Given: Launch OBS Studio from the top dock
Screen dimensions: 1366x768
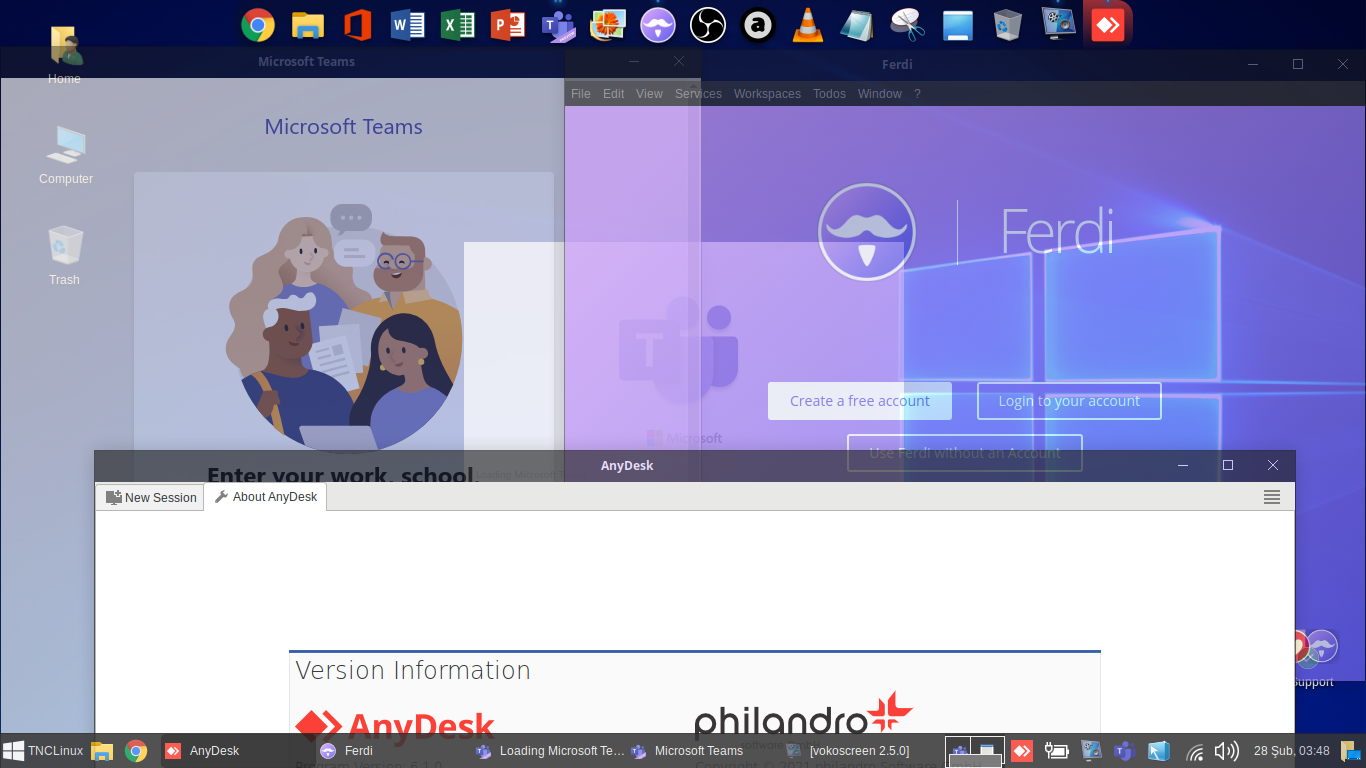Looking at the screenshot, I should click(708, 24).
